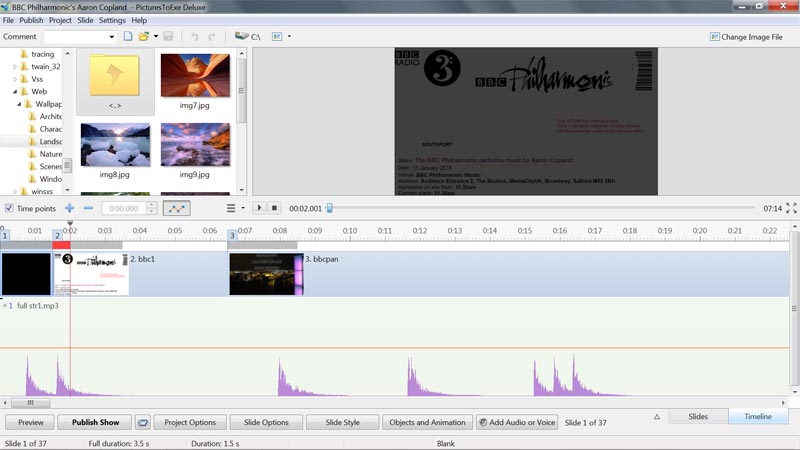This screenshot has width=800, height=450.
Task: Click the Redo arrow icon
Action: point(212,36)
